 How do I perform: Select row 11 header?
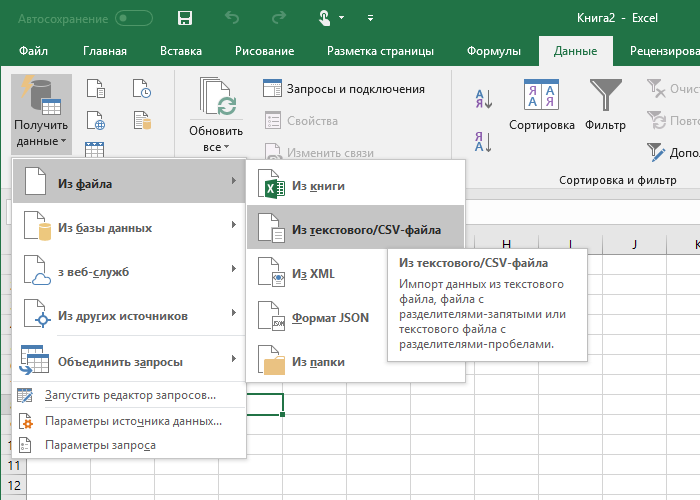(x=13, y=465)
